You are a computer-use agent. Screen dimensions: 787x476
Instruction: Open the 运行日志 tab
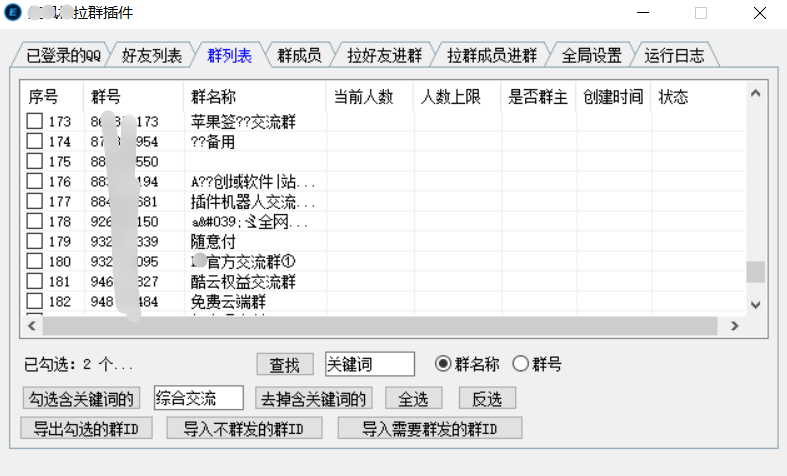[x=673, y=56]
